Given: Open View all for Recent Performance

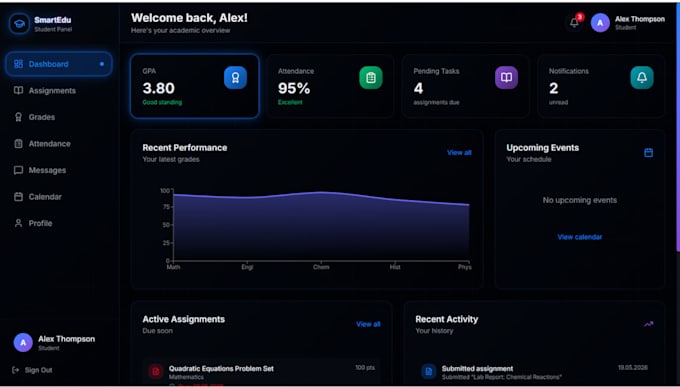Looking at the screenshot, I should tap(459, 153).
